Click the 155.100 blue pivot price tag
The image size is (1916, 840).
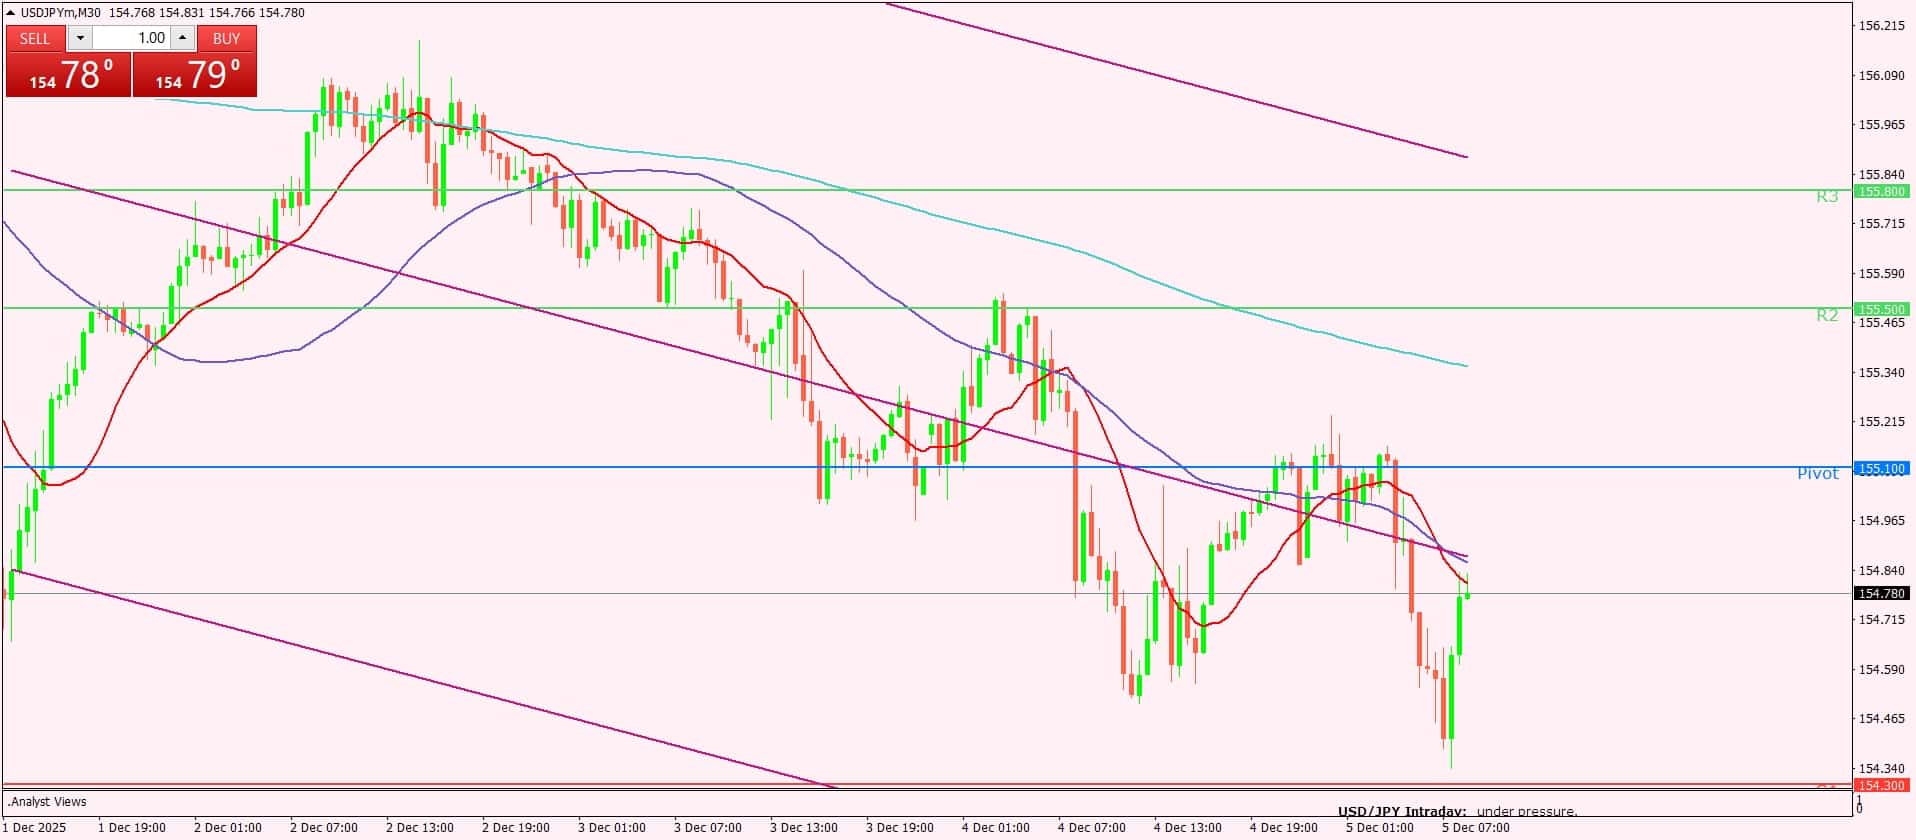pyautogui.click(x=1881, y=468)
